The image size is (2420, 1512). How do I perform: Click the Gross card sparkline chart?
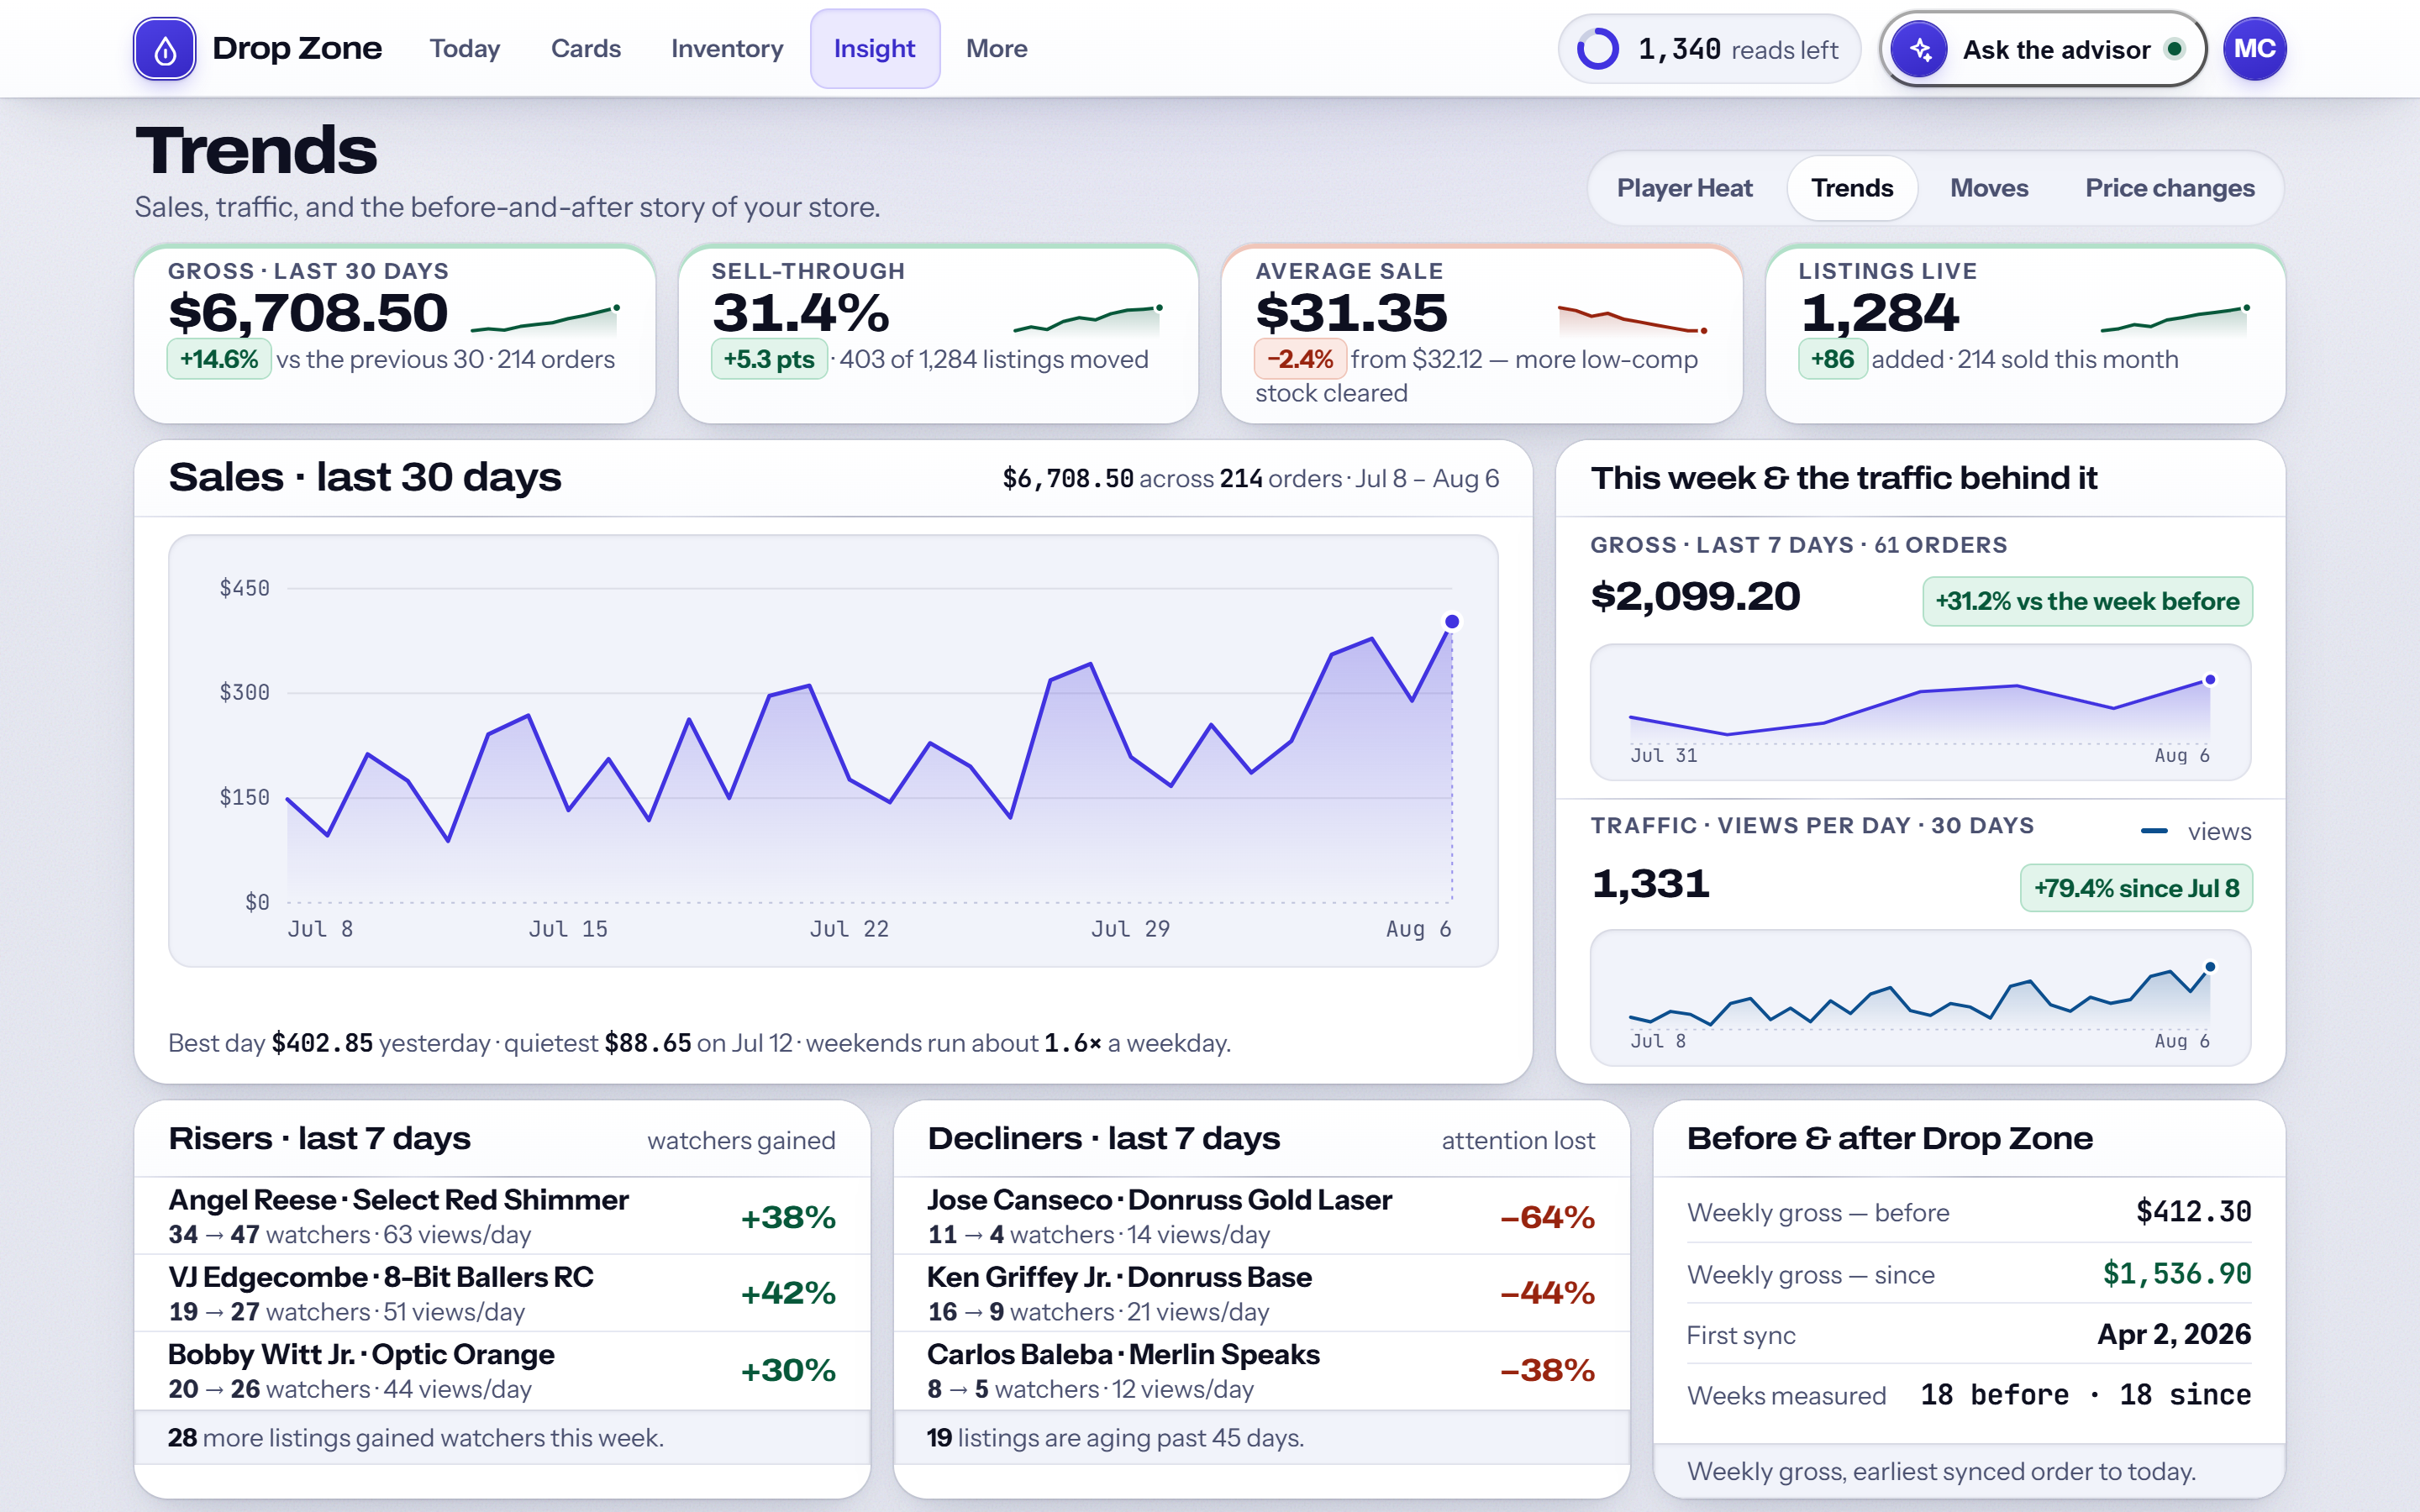546,319
